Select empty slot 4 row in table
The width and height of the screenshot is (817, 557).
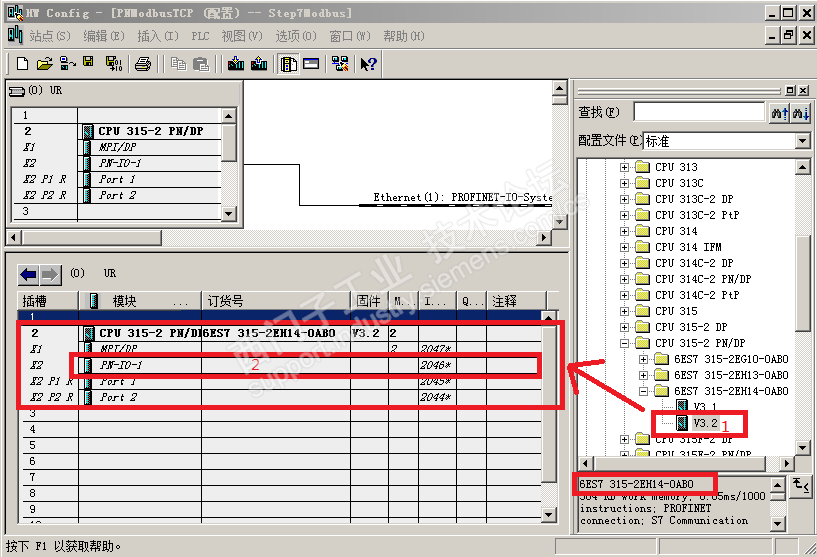point(281,429)
